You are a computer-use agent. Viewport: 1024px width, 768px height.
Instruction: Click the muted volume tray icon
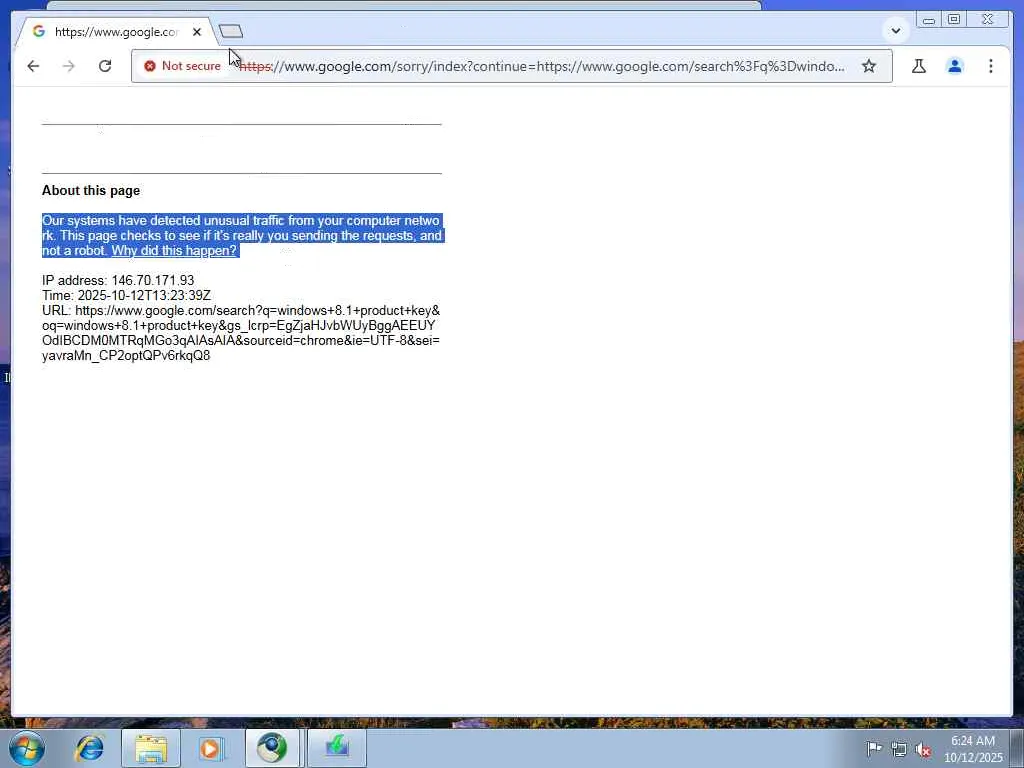923,750
